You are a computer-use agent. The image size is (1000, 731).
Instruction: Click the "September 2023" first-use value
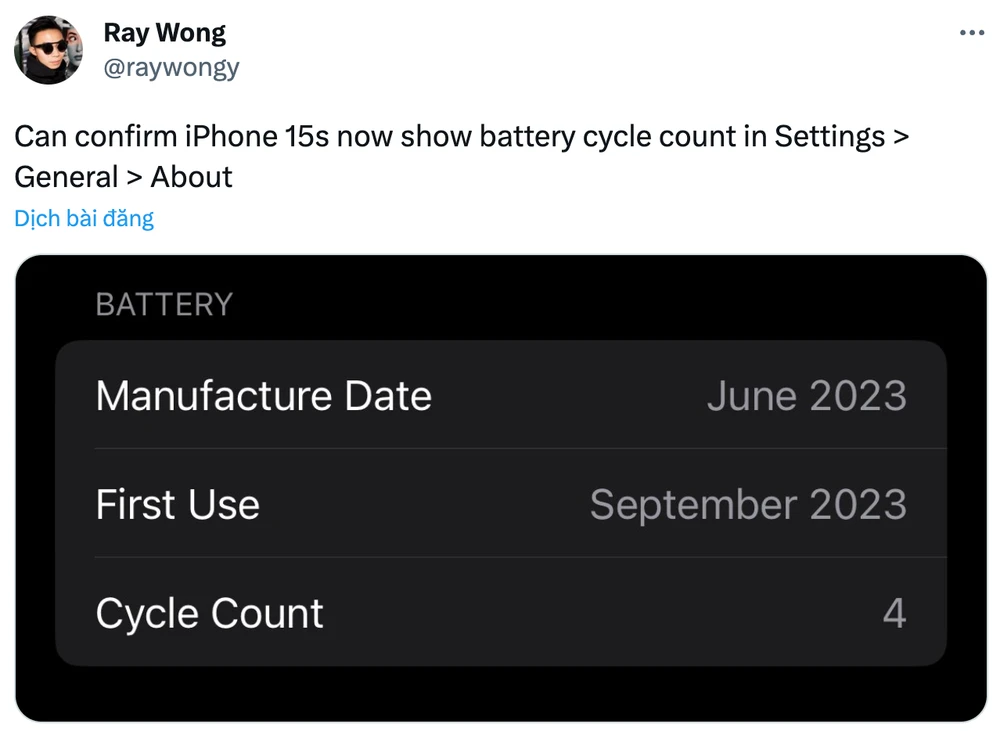[750, 505]
